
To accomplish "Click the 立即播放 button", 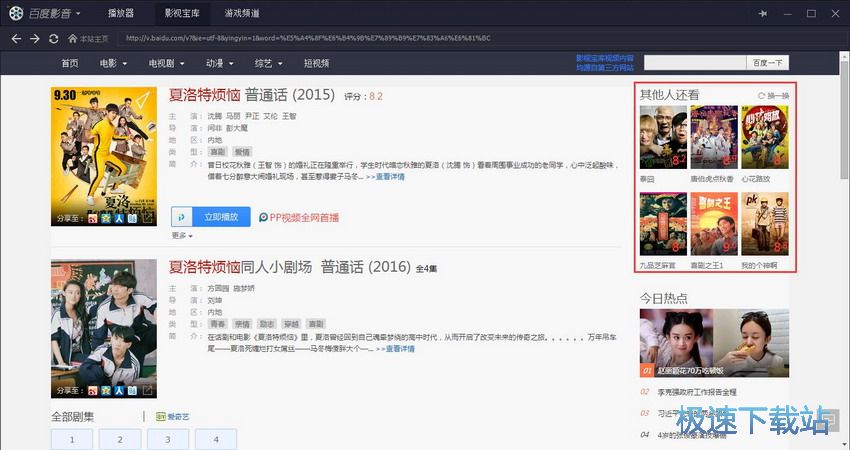I will tap(221, 217).
